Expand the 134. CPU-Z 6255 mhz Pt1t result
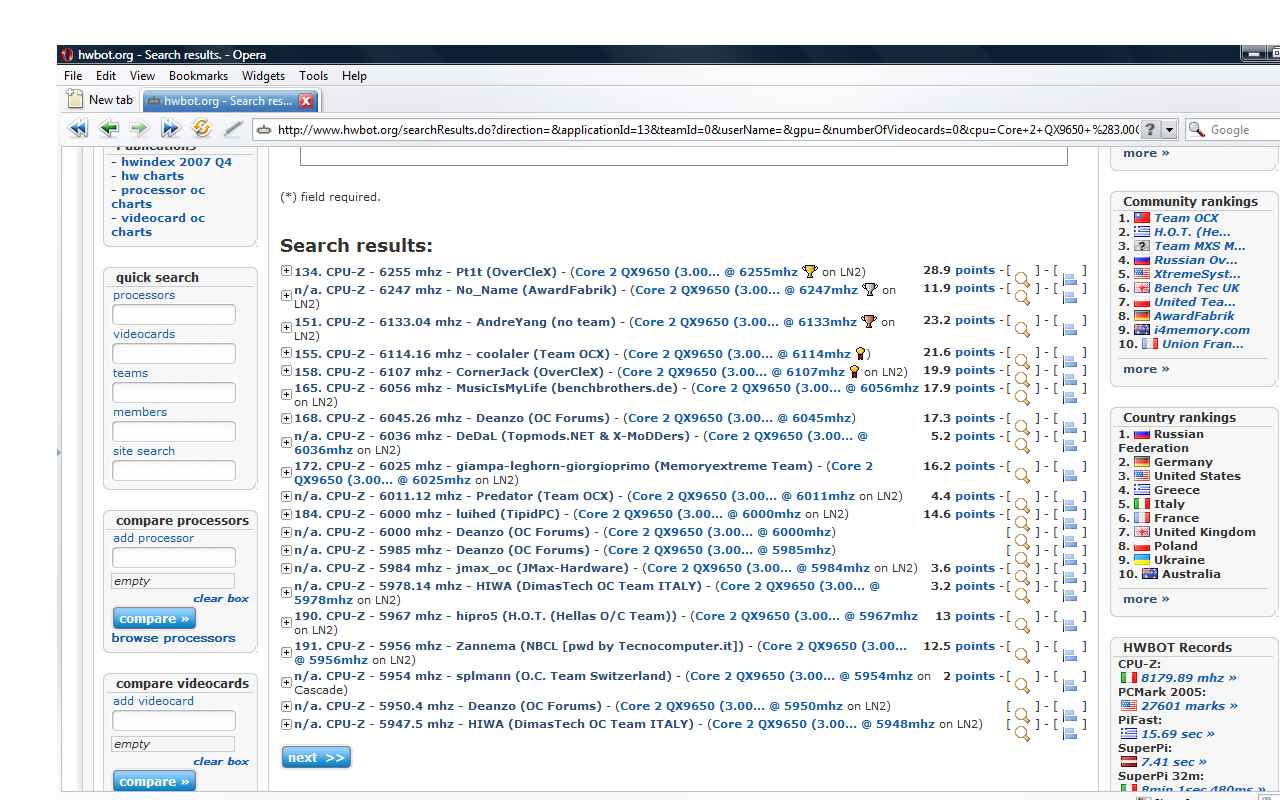The image size is (1280, 800). (286, 270)
